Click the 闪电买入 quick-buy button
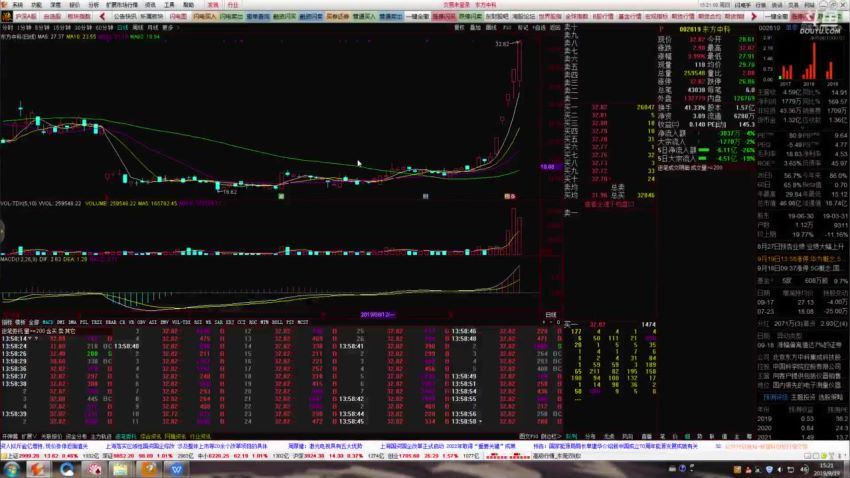Image resolution: width=850 pixels, height=478 pixels. click(204, 16)
